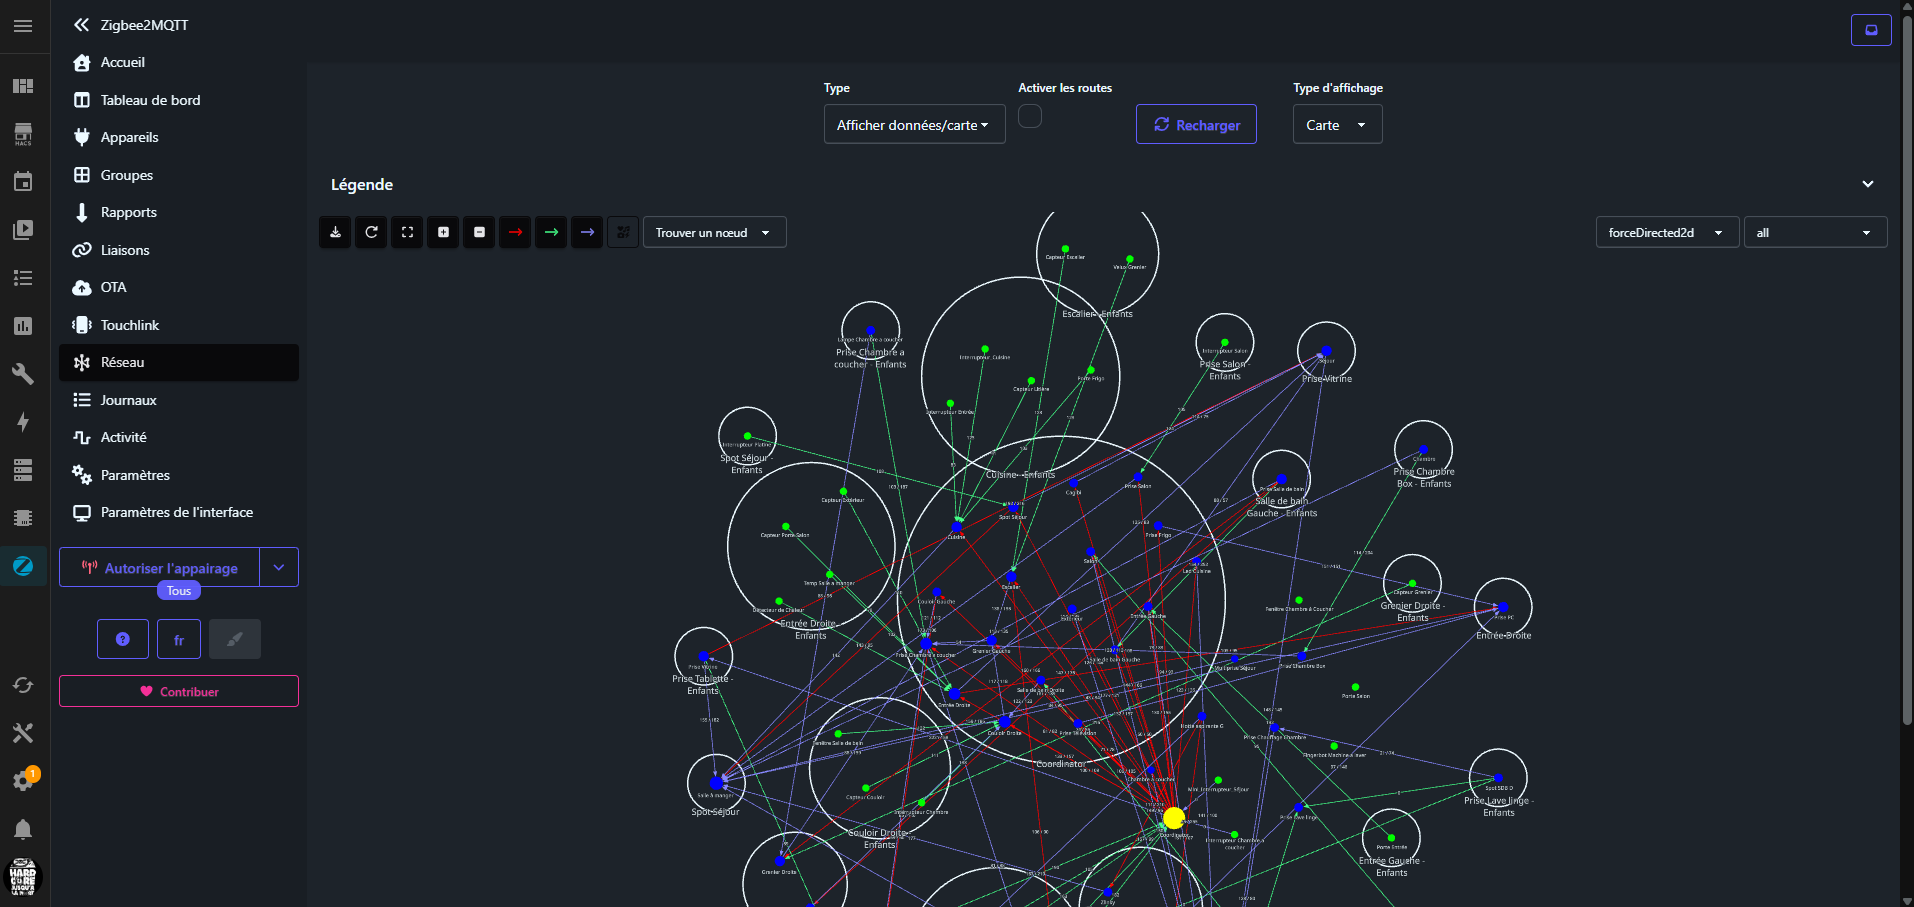The height and width of the screenshot is (907, 1914).
Task: Click the Contribuer button
Action: pyautogui.click(x=179, y=691)
